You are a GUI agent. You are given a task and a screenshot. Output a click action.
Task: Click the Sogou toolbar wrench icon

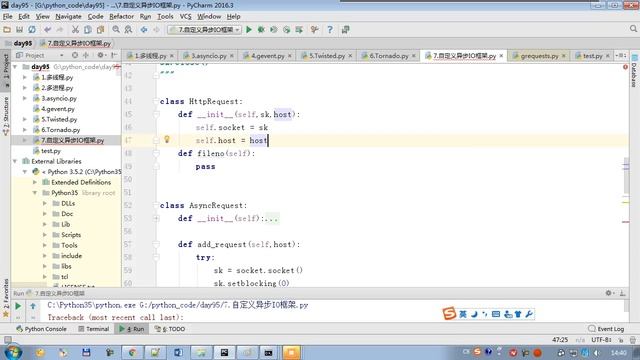(x=529, y=314)
